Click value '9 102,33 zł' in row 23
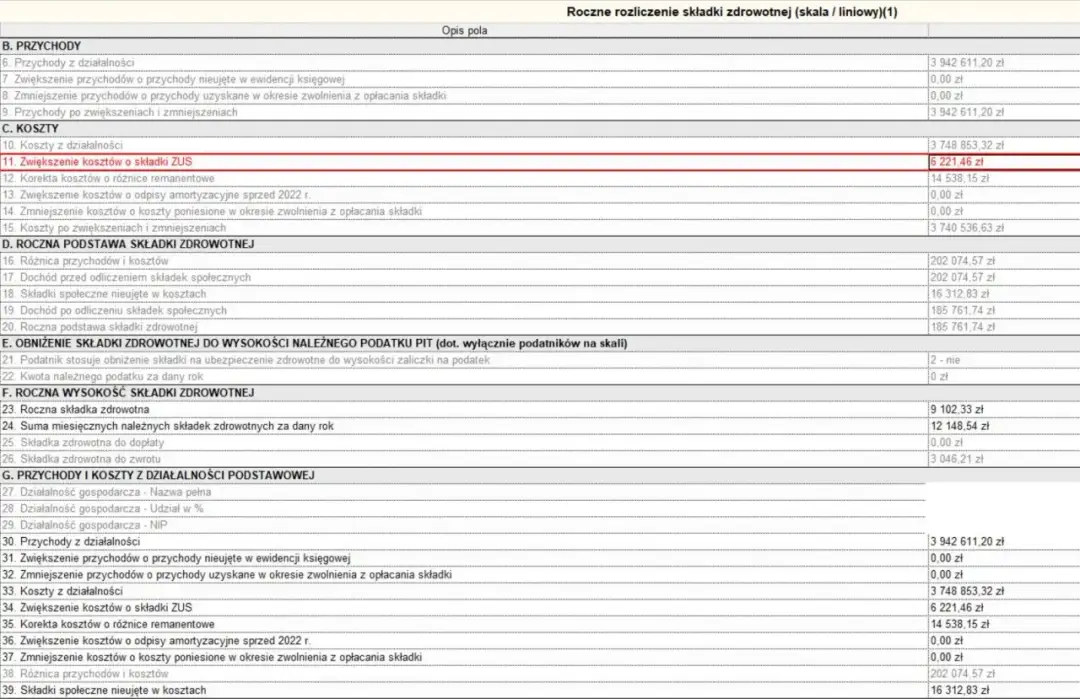Screen dimensions: 1080x699 (957, 410)
